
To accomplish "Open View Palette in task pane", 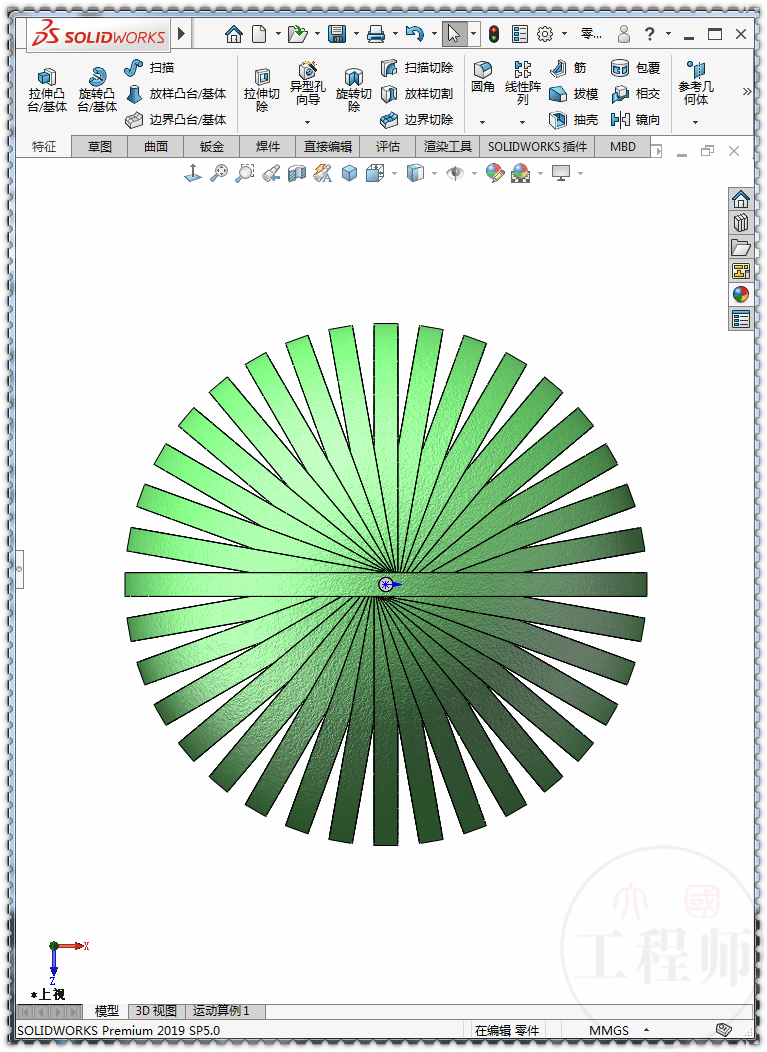I will [x=741, y=271].
